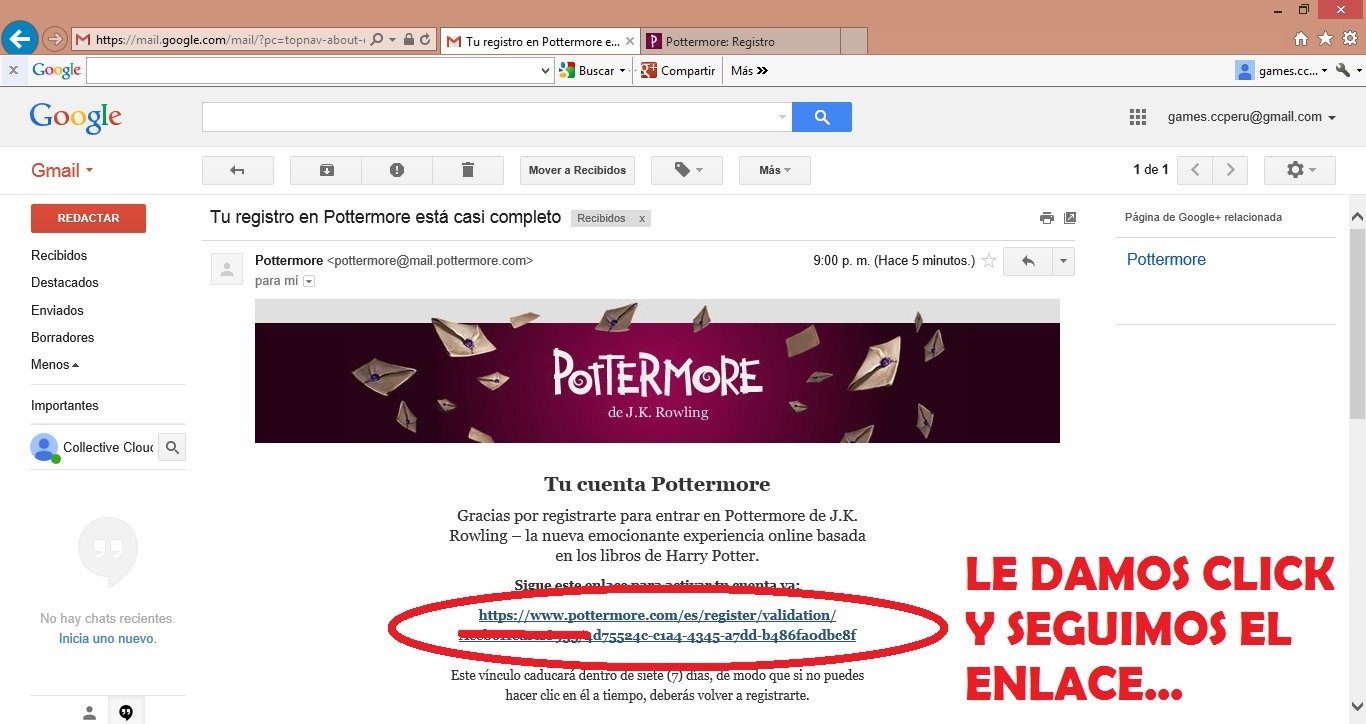Open the Importantes folder

point(65,406)
